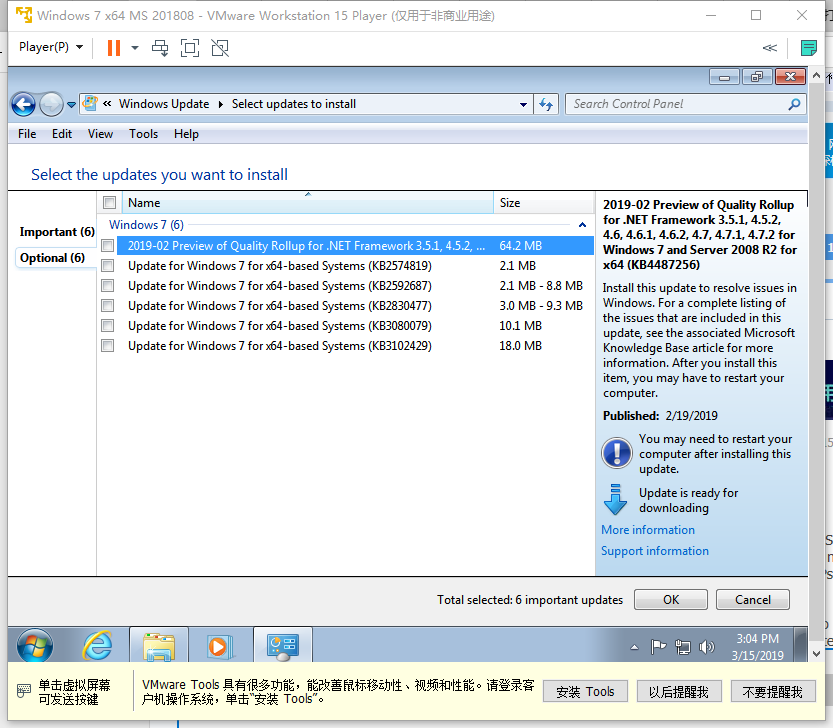Go back in Control Panel navigation
This screenshot has width=833, height=728.
(x=23, y=104)
